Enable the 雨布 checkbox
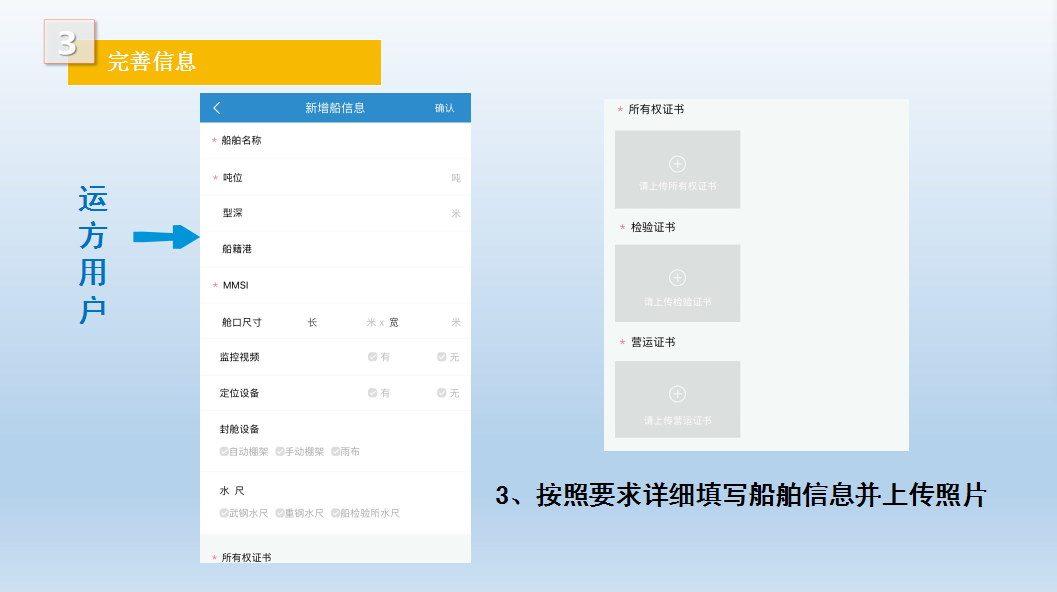1057x592 pixels. [336, 452]
